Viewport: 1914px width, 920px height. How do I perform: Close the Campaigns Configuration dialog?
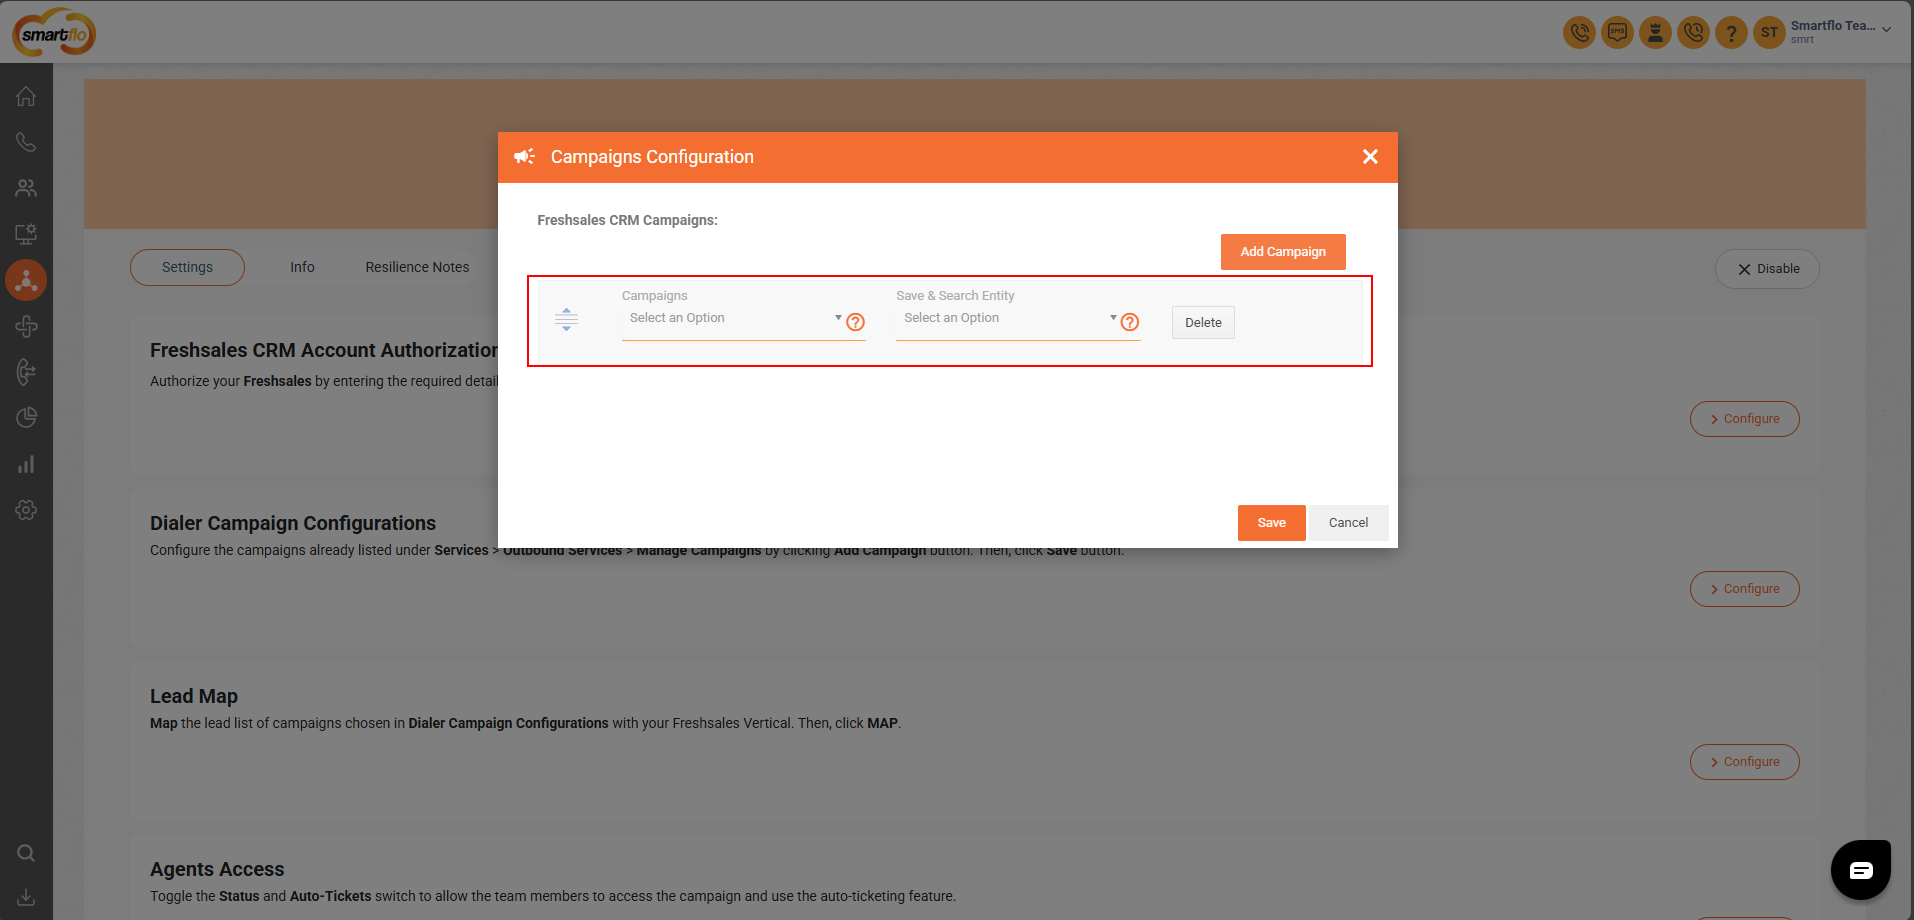1370,157
